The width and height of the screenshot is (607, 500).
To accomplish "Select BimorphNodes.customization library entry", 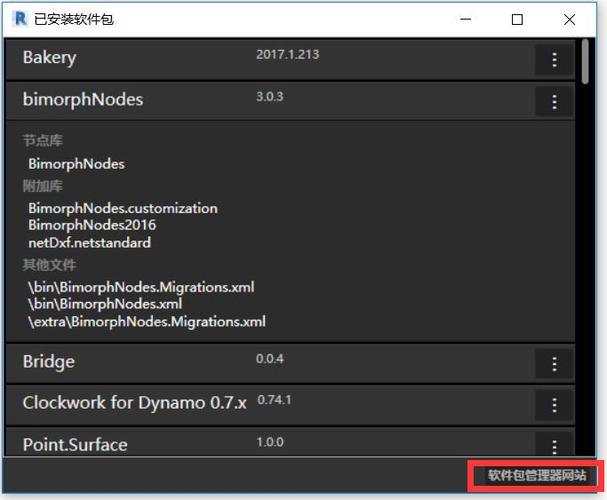I will tap(123, 208).
